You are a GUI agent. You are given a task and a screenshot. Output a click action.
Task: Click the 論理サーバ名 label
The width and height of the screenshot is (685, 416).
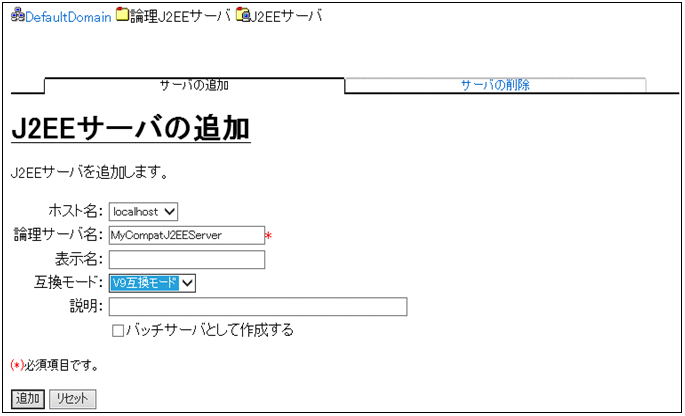58,235
